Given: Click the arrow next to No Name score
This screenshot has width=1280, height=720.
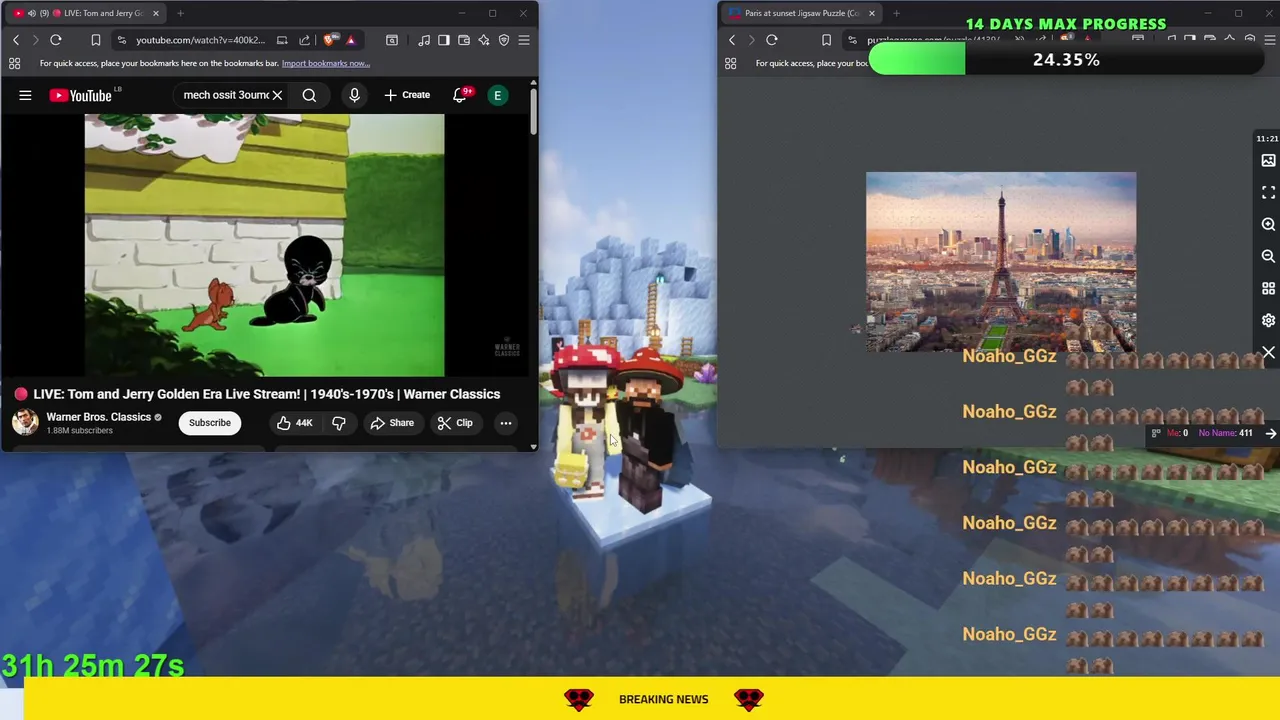Looking at the screenshot, I should pyautogui.click(x=1270, y=433).
